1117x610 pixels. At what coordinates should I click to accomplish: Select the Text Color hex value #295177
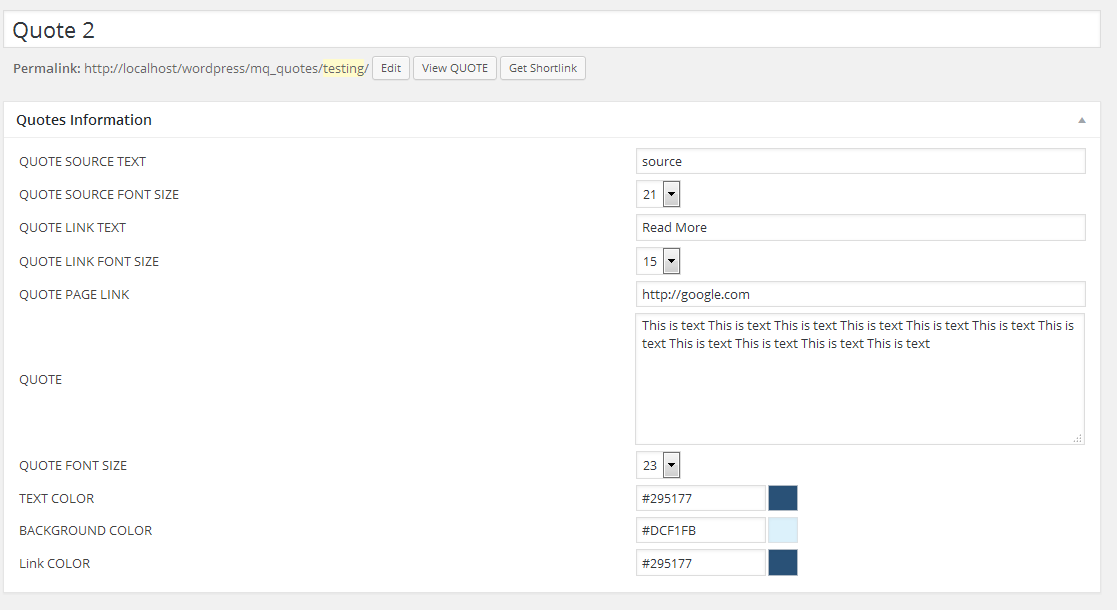point(700,498)
